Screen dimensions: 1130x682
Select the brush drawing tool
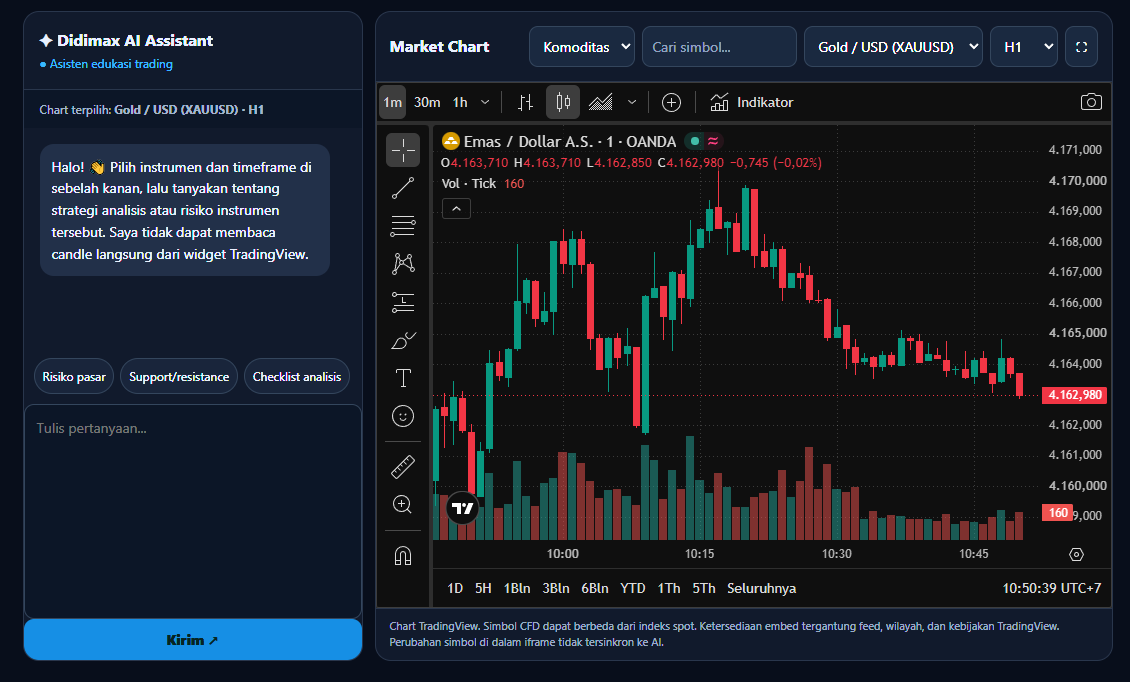(403, 340)
